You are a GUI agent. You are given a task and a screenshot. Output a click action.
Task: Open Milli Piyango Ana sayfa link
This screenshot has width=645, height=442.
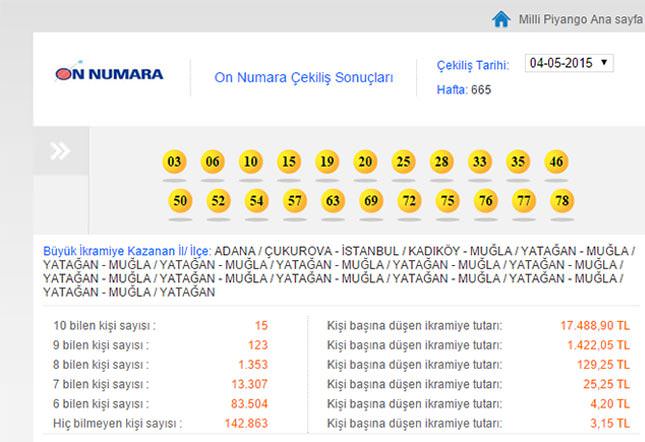coord(580,19)
